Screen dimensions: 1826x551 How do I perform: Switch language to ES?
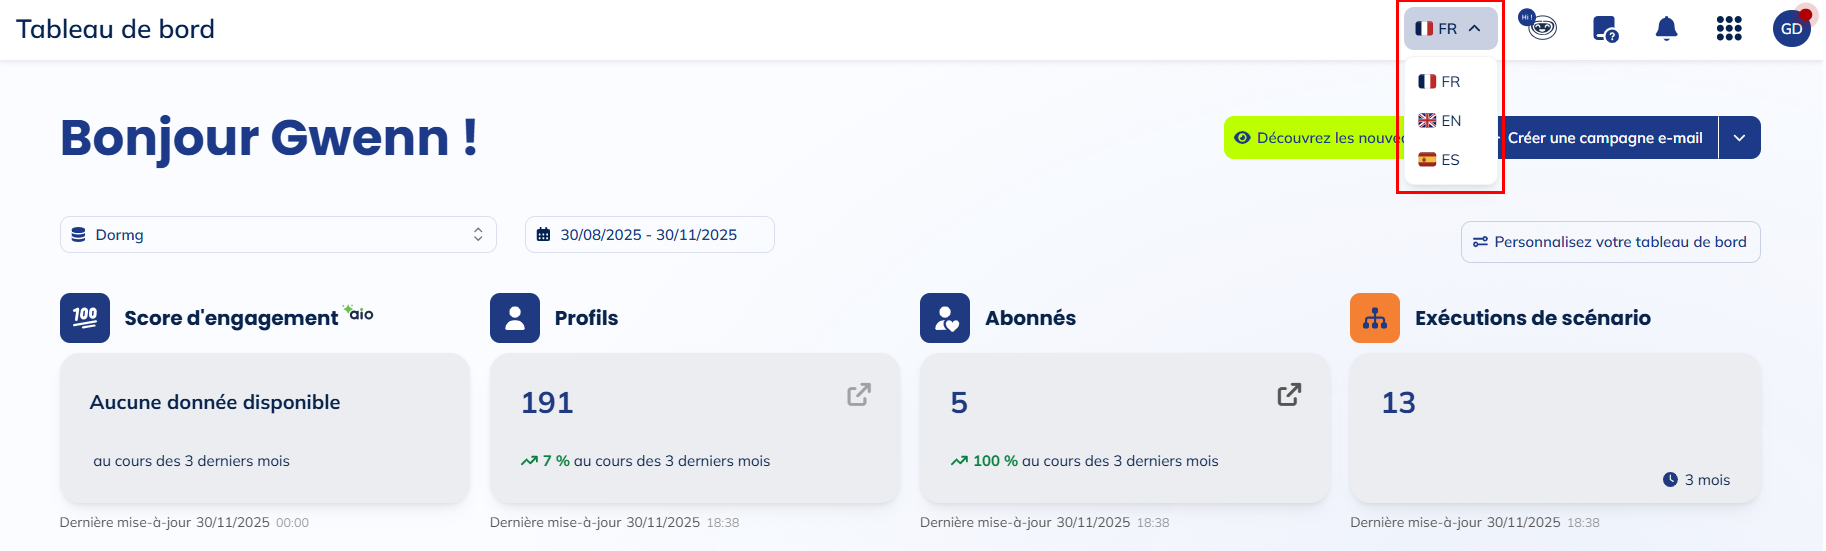(x=1440, y=160)
